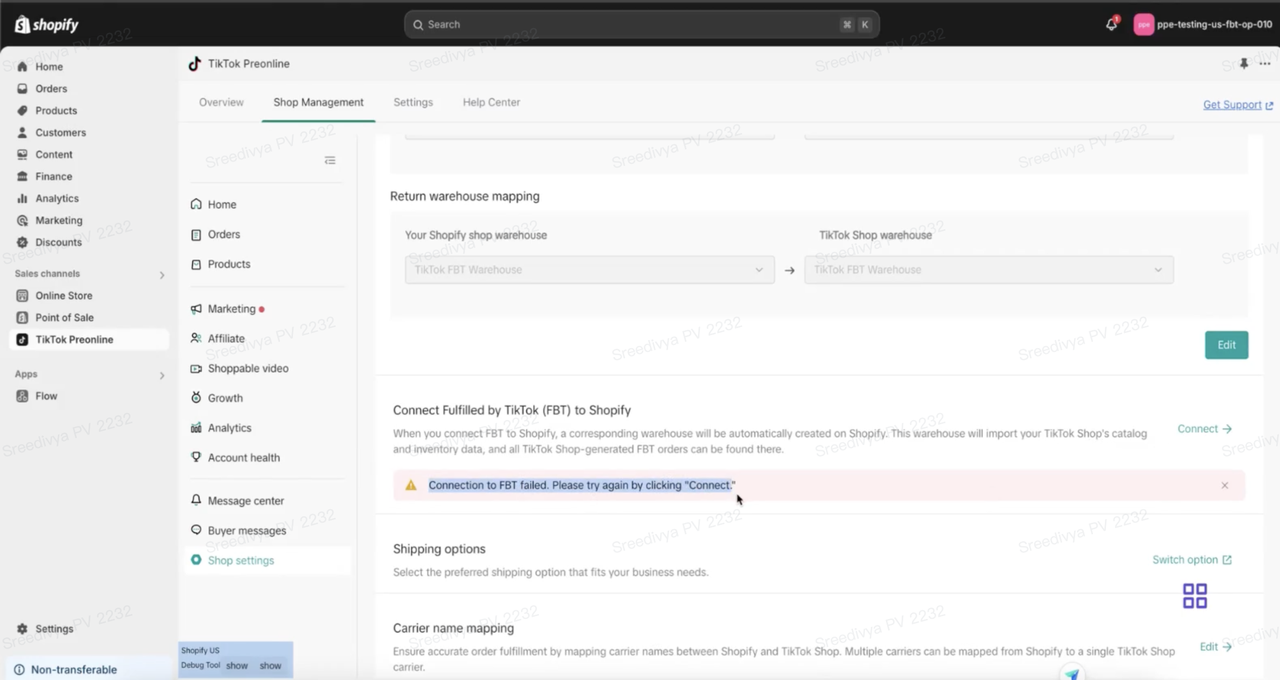Open Shoppable video in TikTok sidebar
Screen dimensions: 1280x680
[247, 368]
